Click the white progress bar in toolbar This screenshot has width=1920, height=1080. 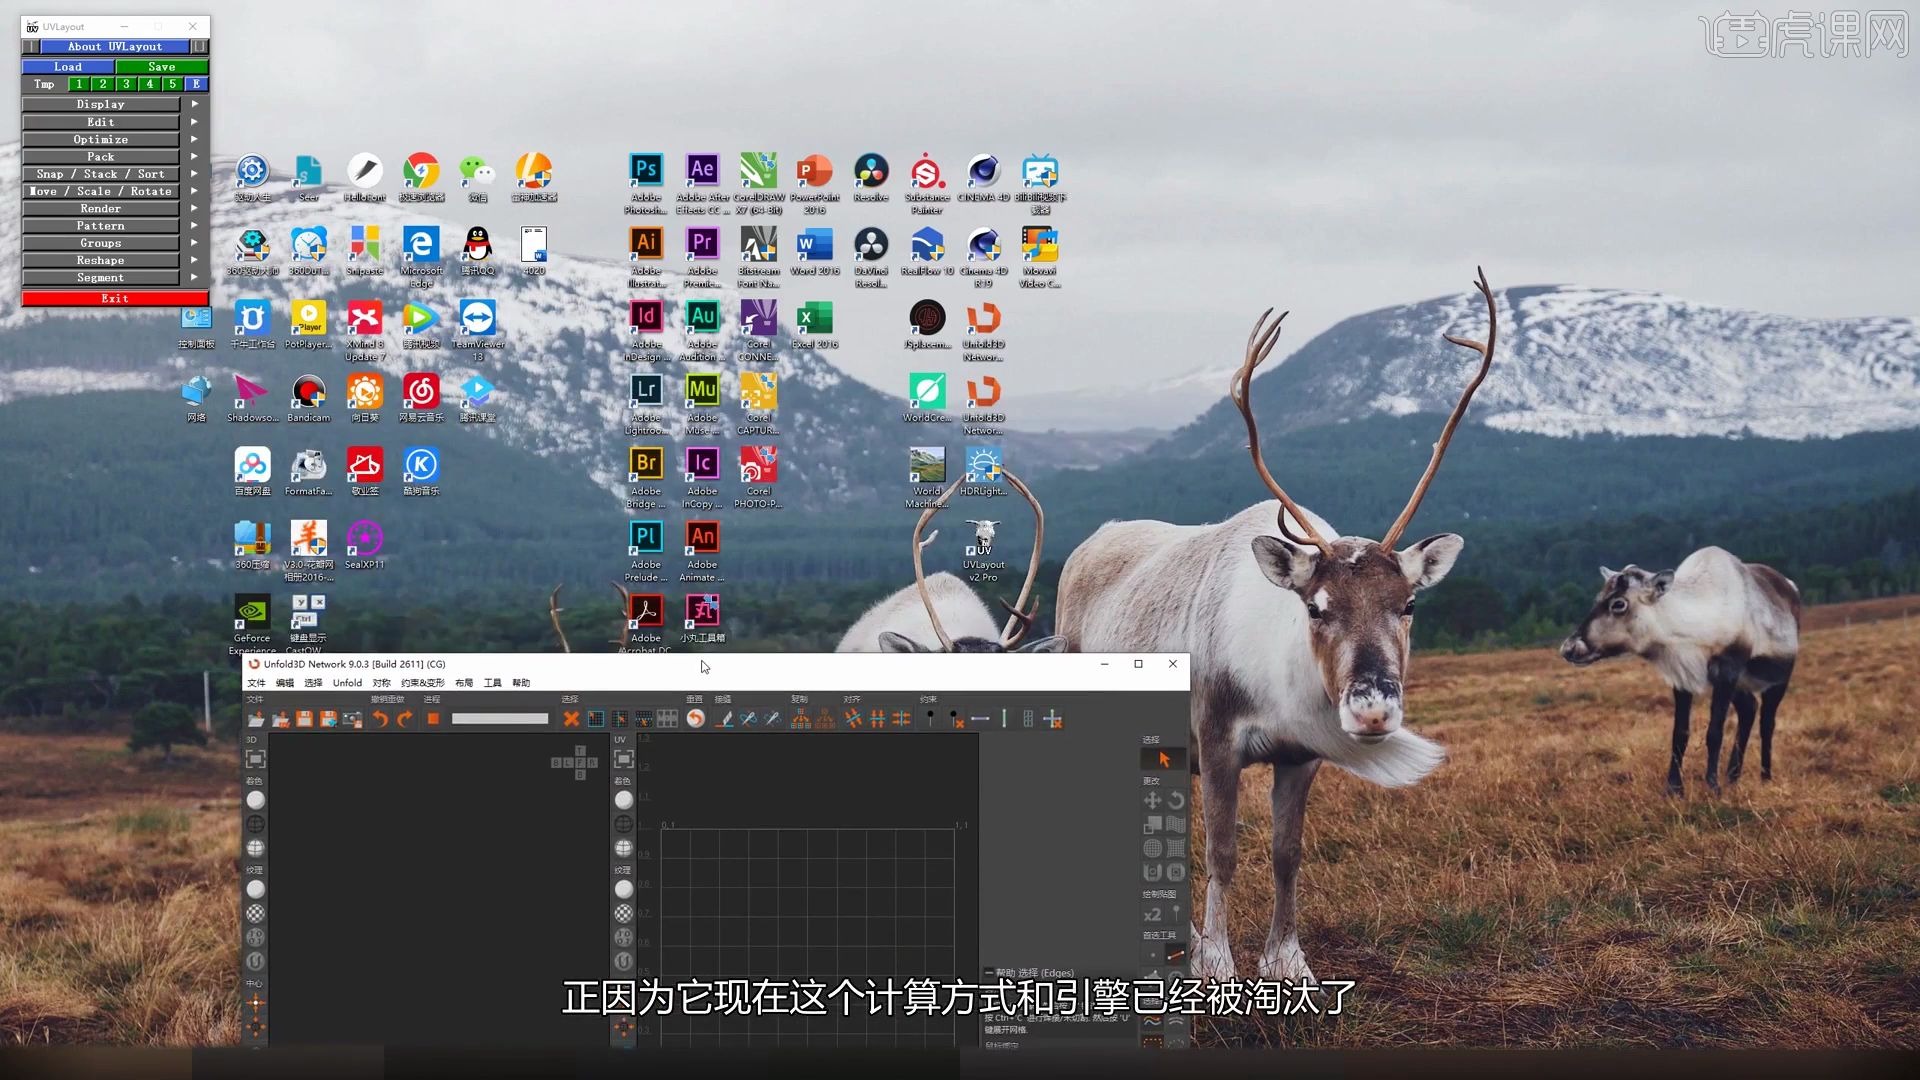500,719
